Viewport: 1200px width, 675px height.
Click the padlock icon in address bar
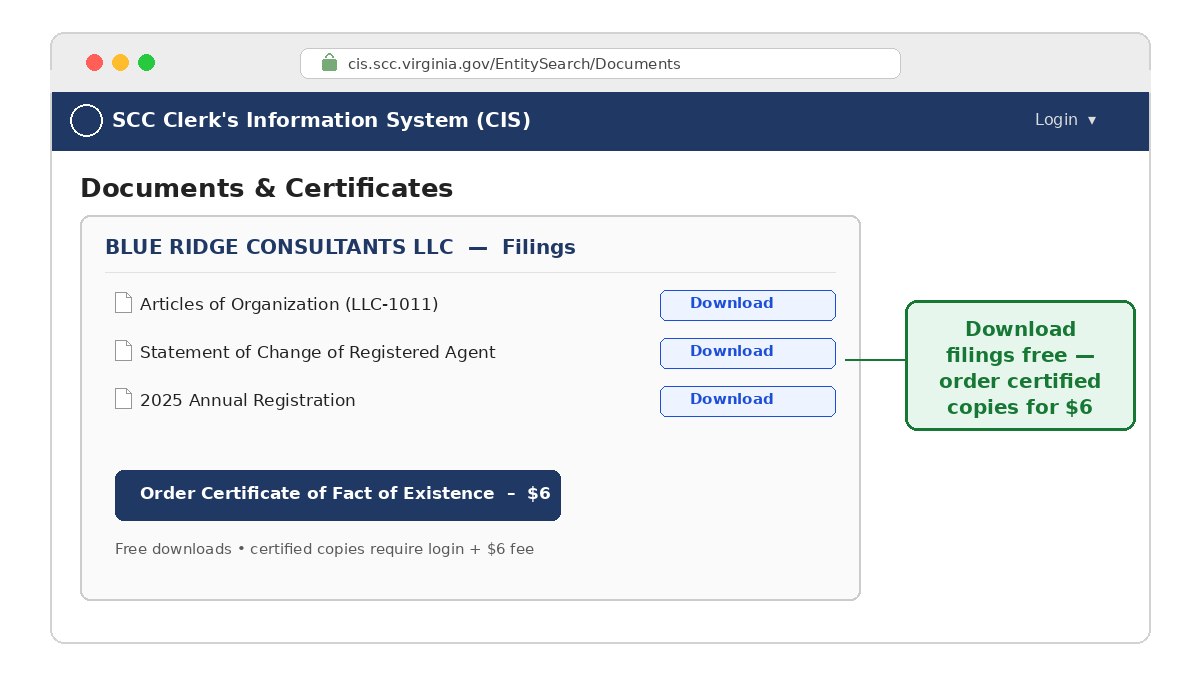click(x=329, y=62)
